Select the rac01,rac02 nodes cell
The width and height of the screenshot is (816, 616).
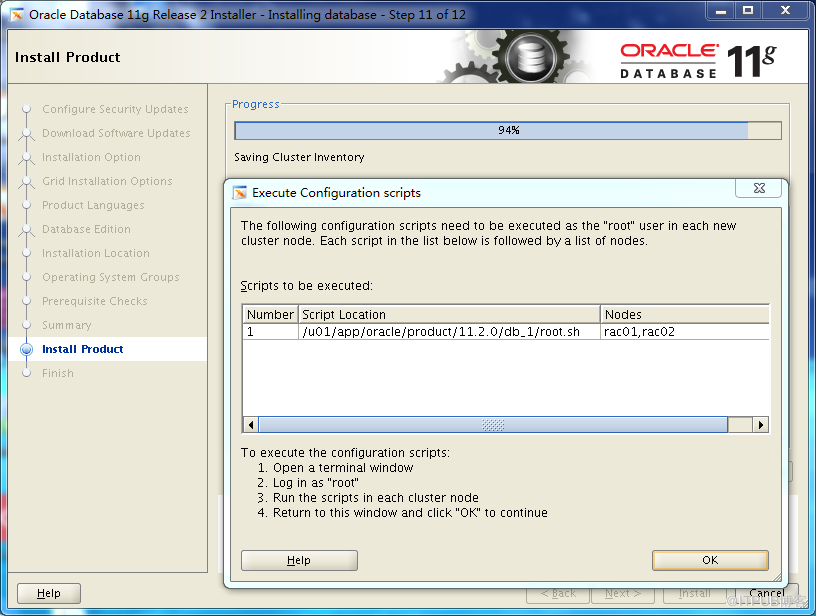[x=685, y=332]
